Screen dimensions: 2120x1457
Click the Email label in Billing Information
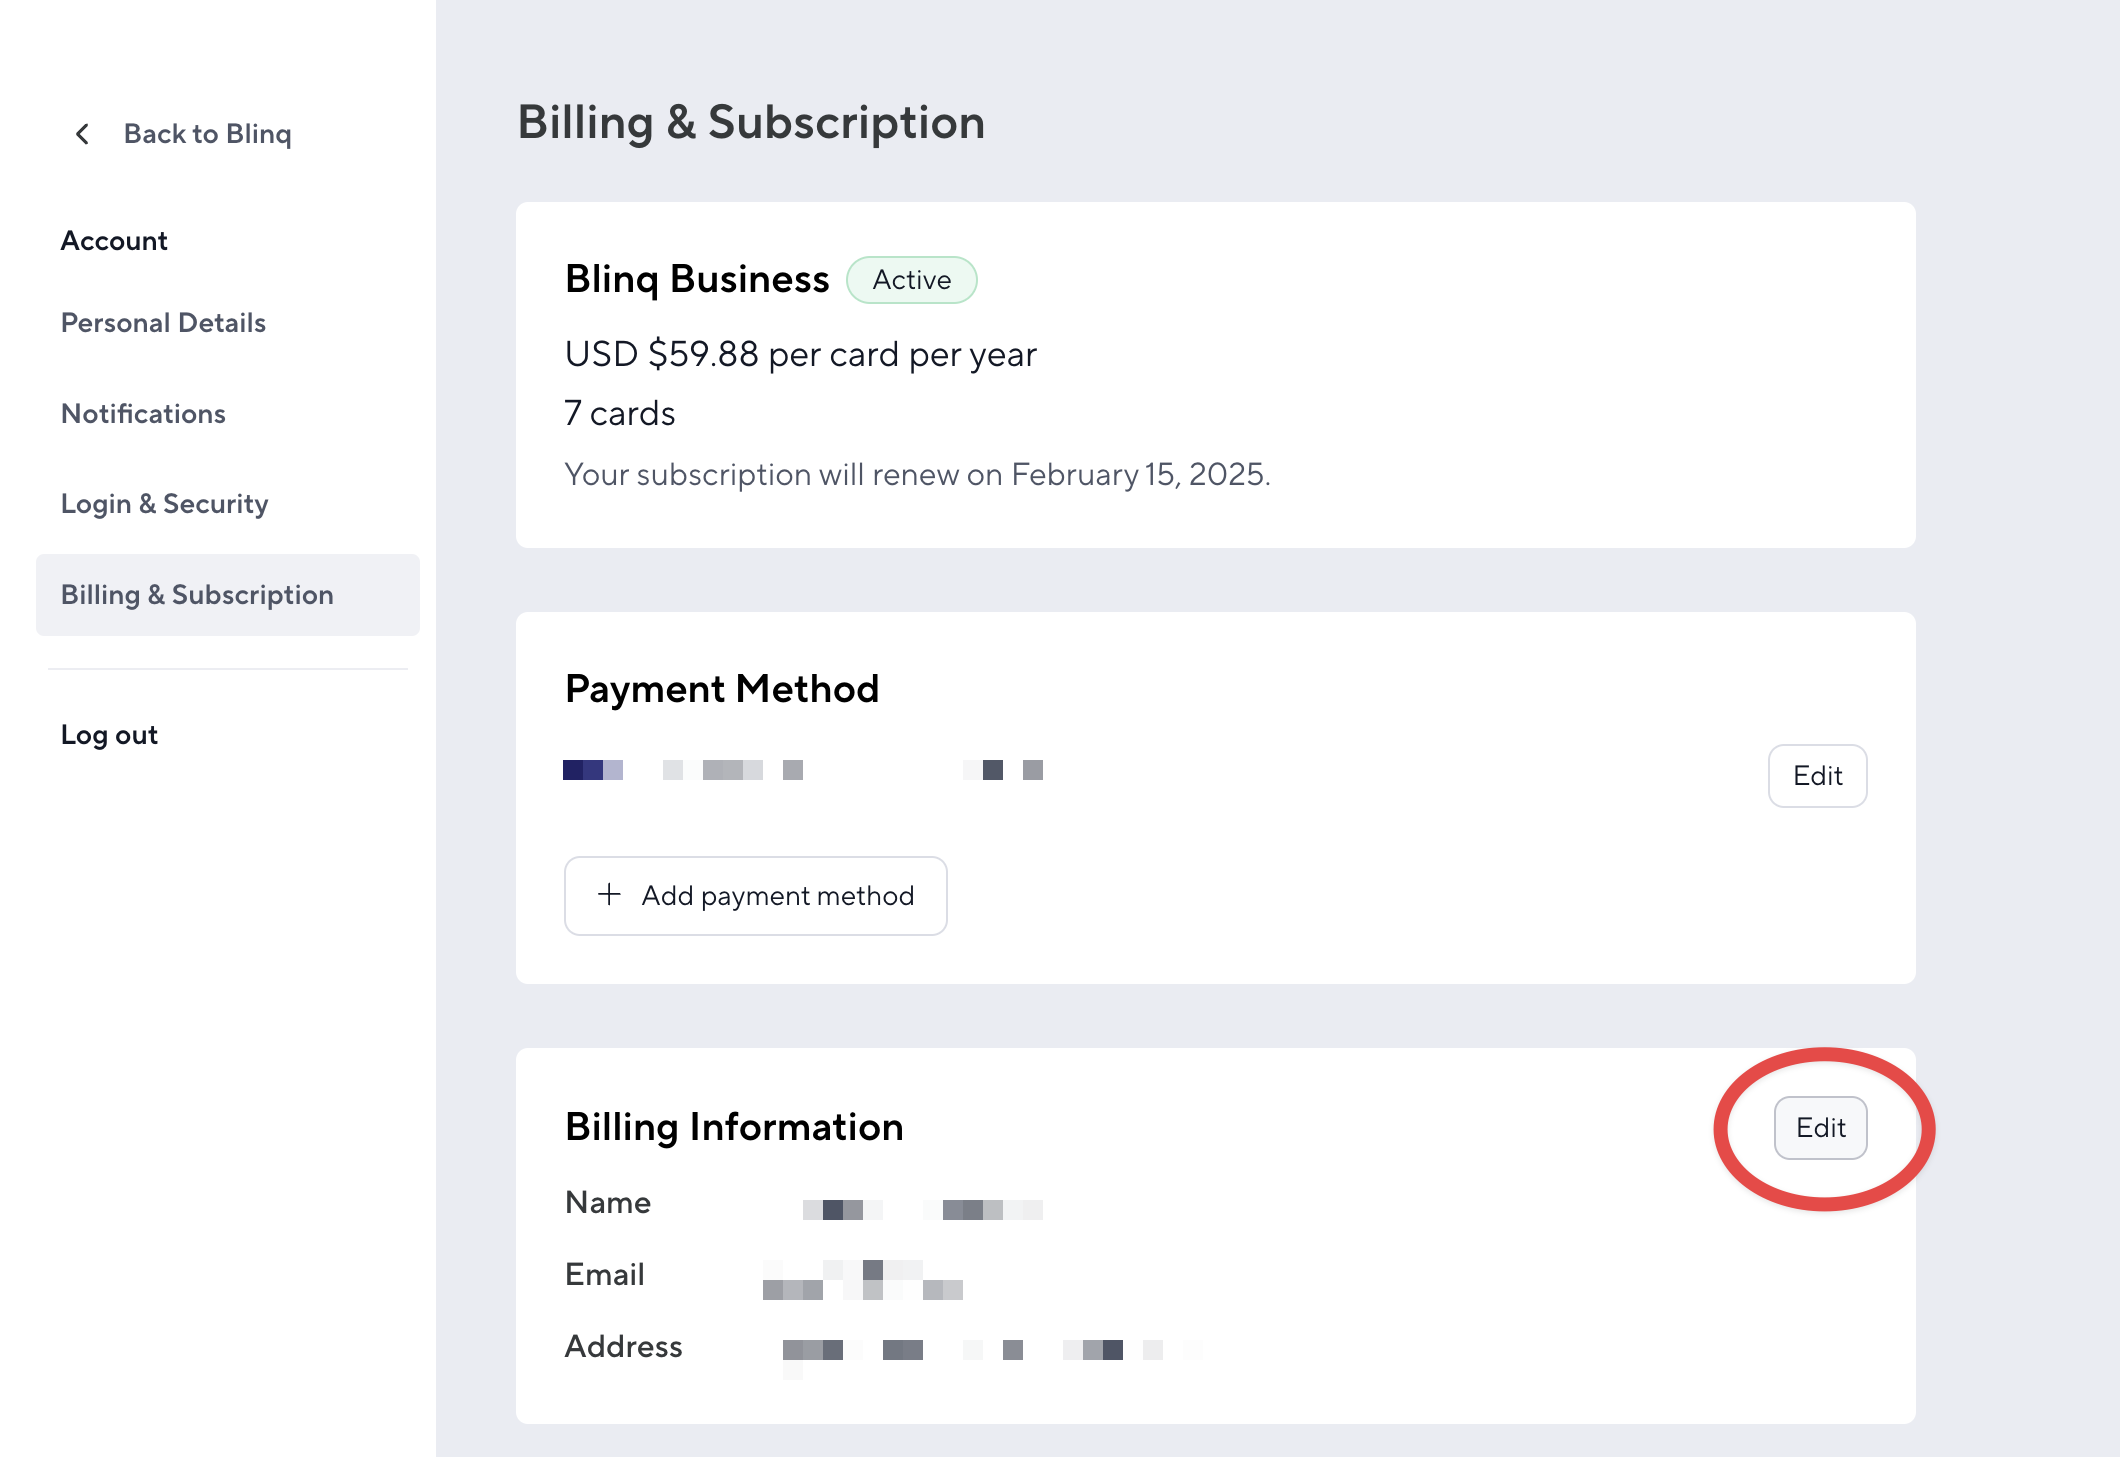(x=605, y=1275)
